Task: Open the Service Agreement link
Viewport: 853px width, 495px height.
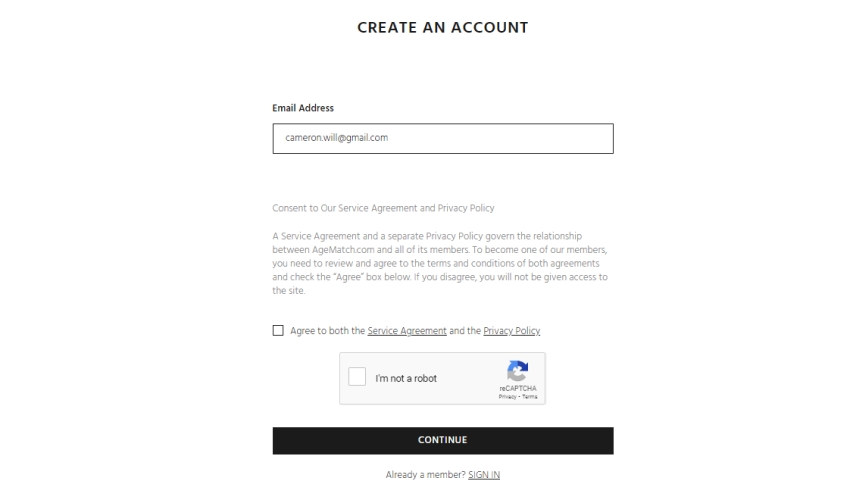Action: pos(407,331)
